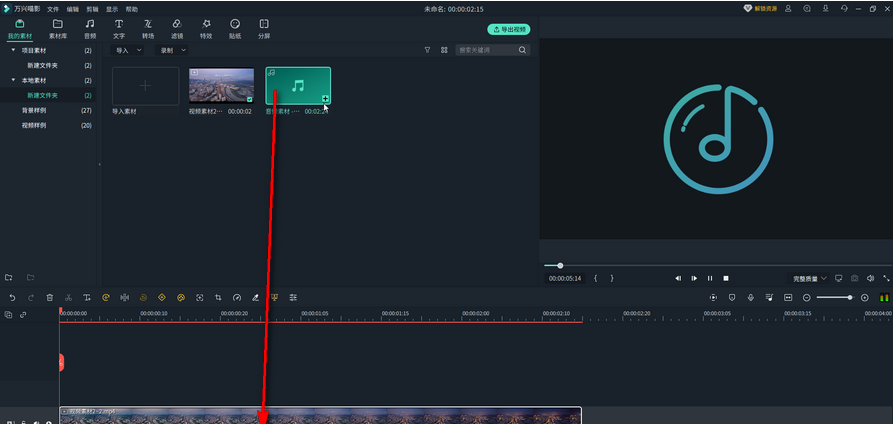Step forward one frame in preview
The width and height of the screenshot is (893, 424).
(x=694, y=279)
